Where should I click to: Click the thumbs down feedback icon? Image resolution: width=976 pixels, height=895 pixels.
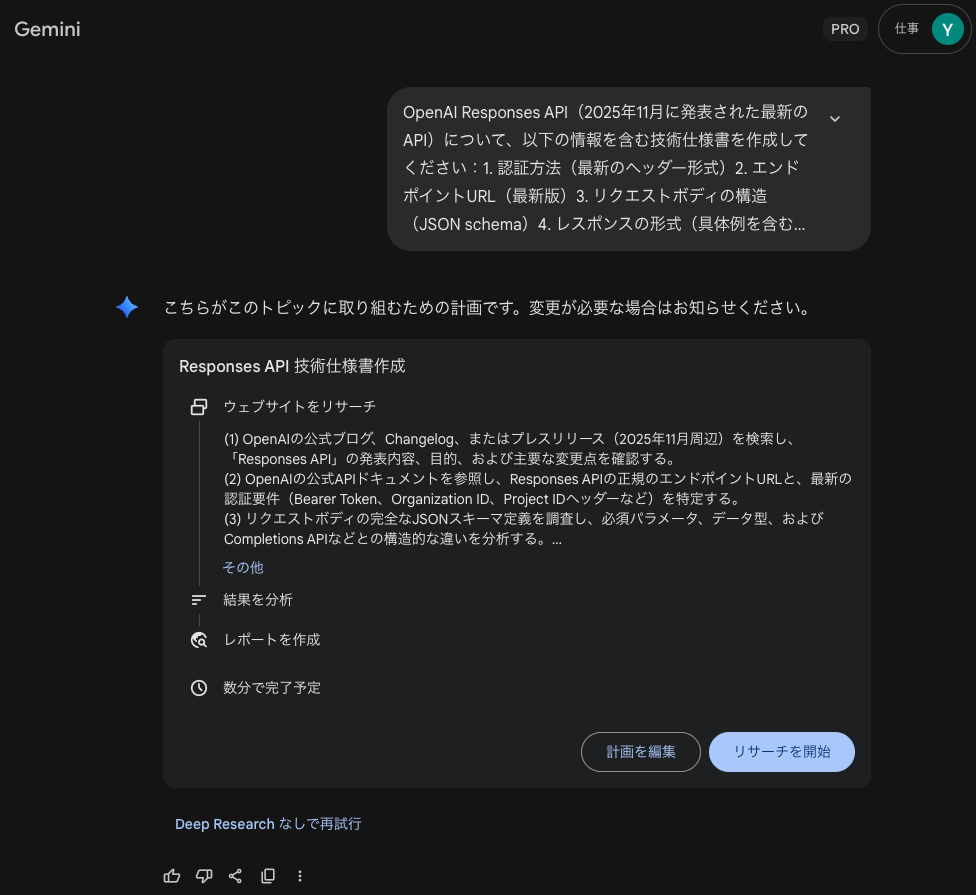tap(204, 876)
